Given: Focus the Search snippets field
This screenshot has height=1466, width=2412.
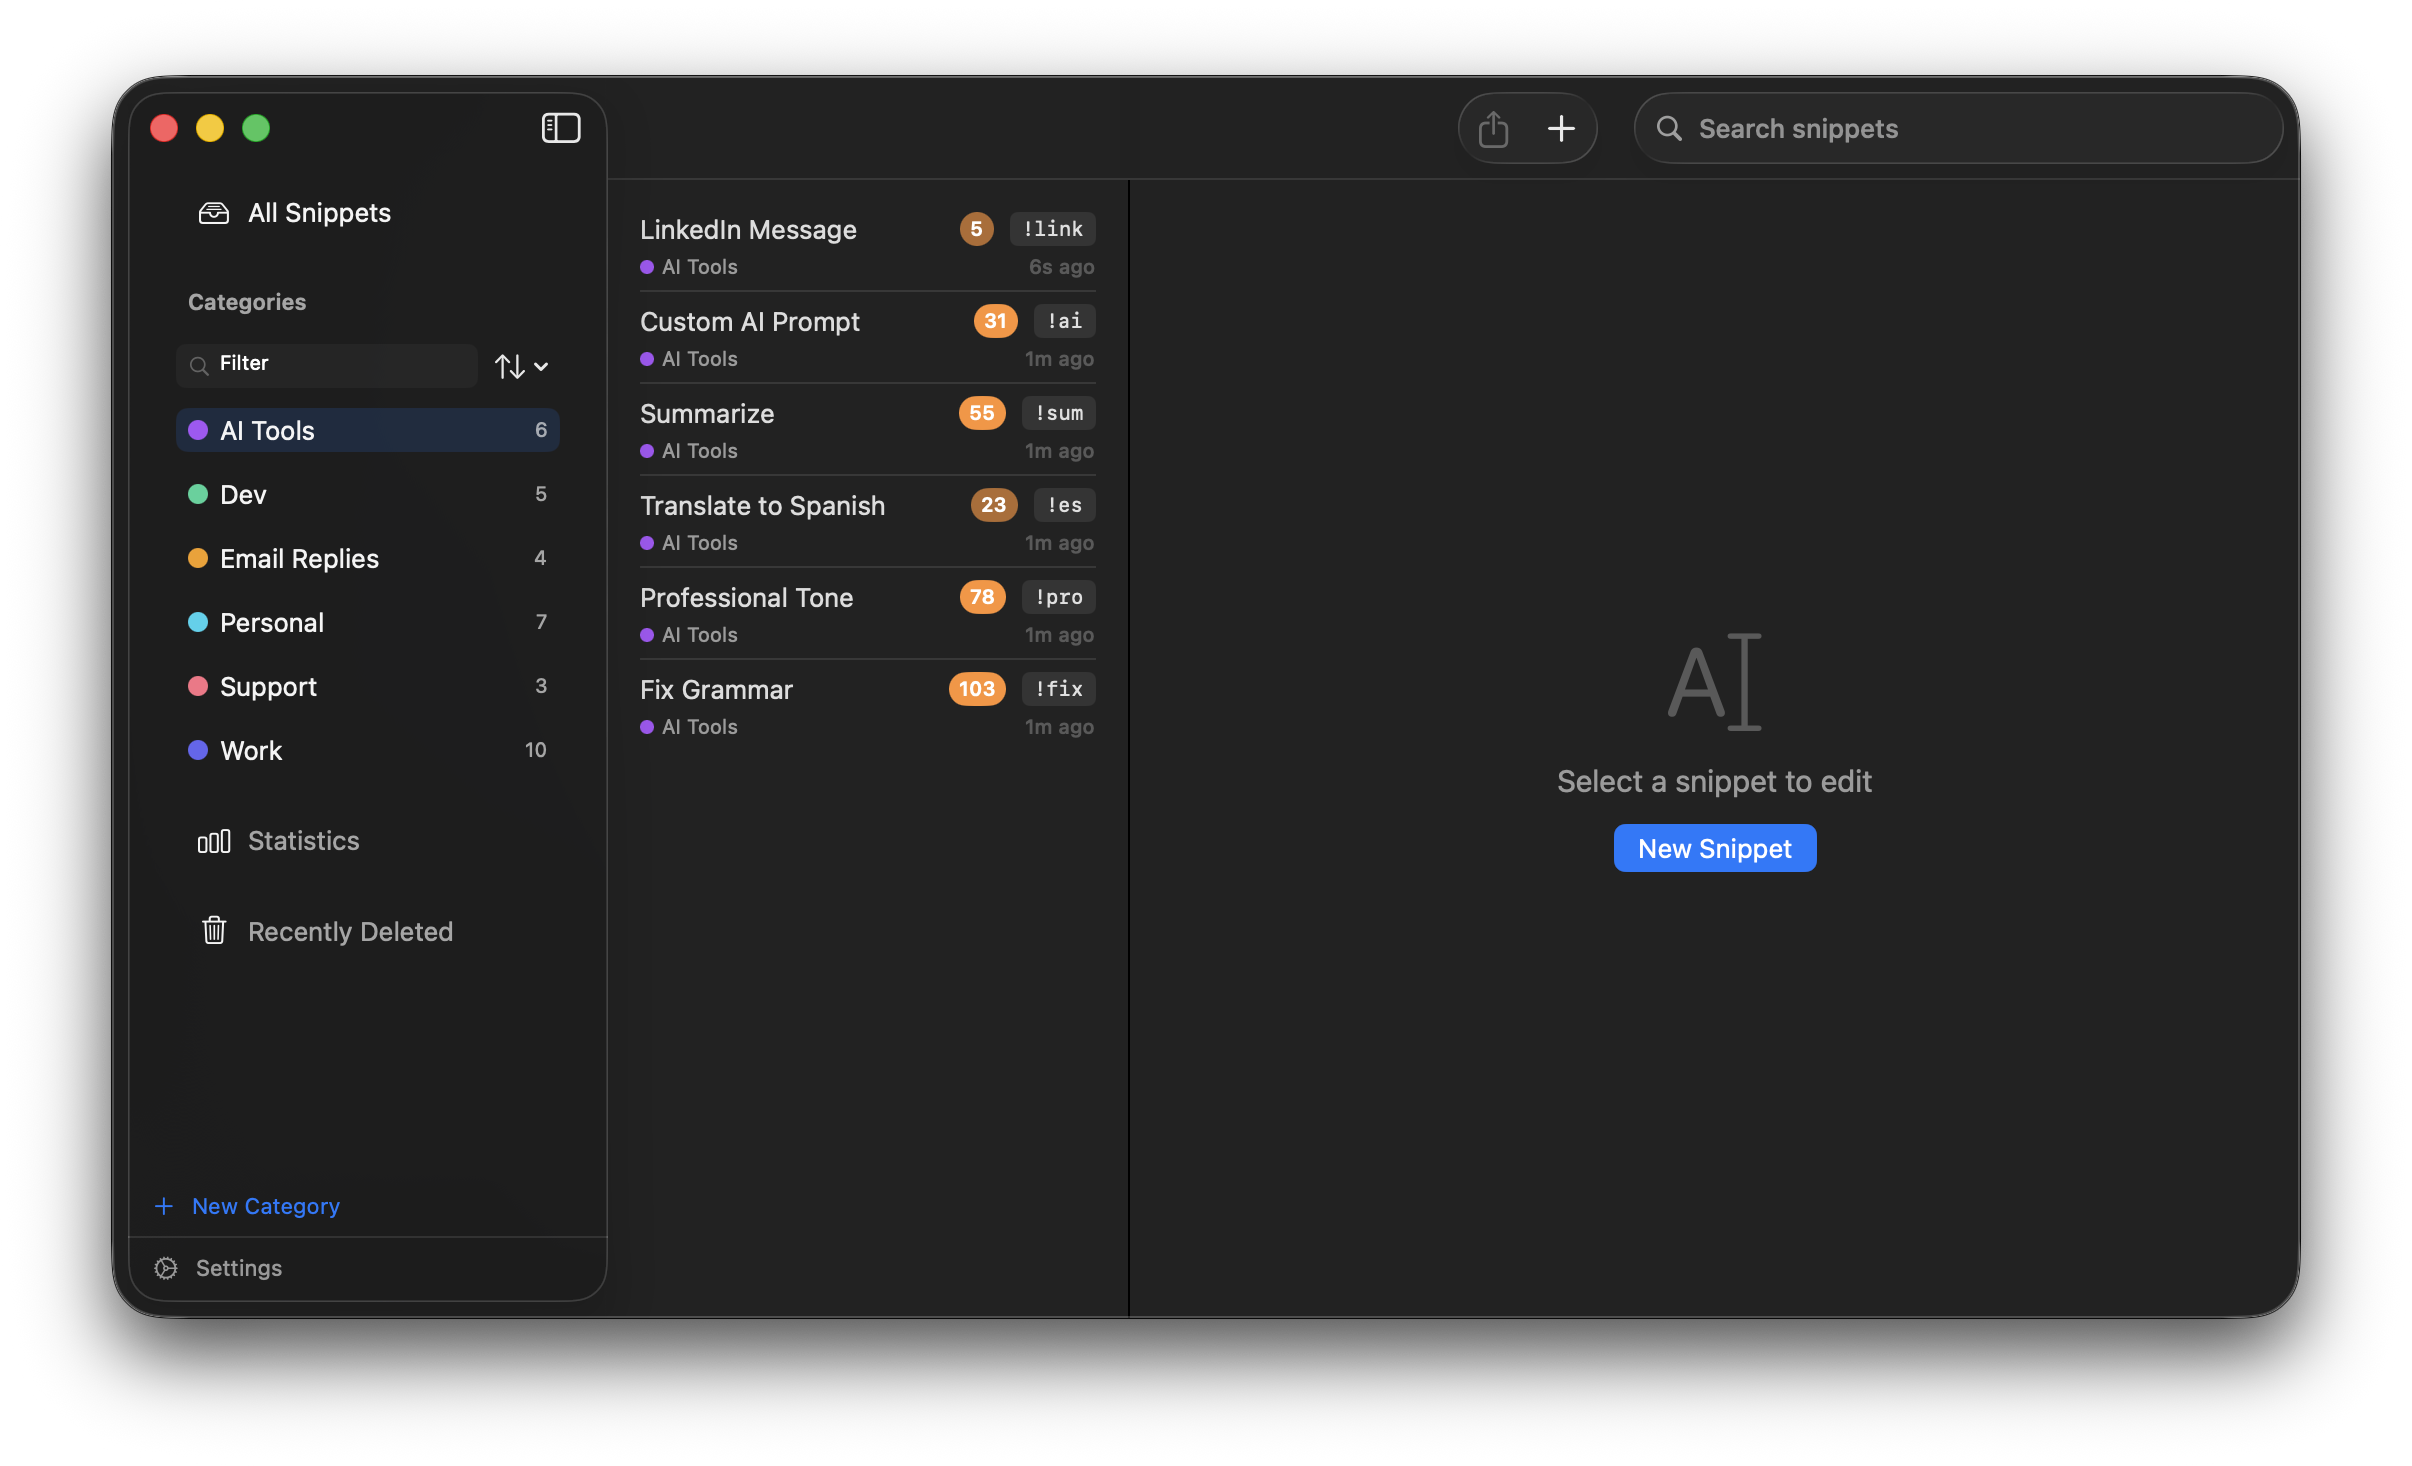Looking at the screenshot, I should coord(1957,128).
